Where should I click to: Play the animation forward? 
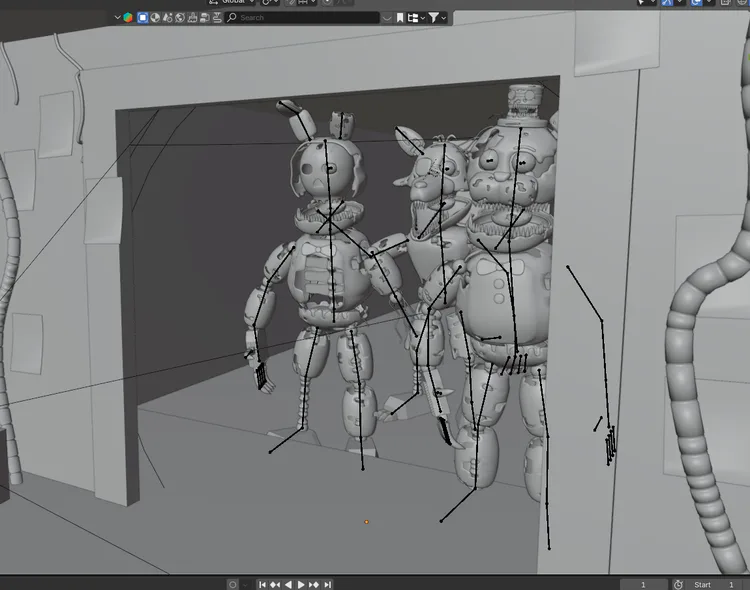301,584
